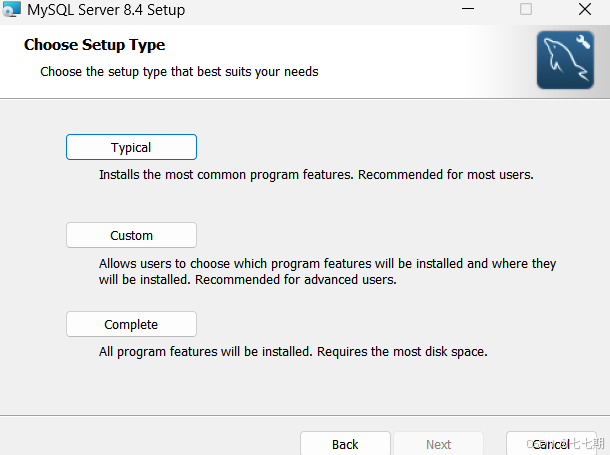Viewport: 610px width, 455px height.
Task: Click 'Choose the setup type that best suits your needs'
Action: (179, 72)
